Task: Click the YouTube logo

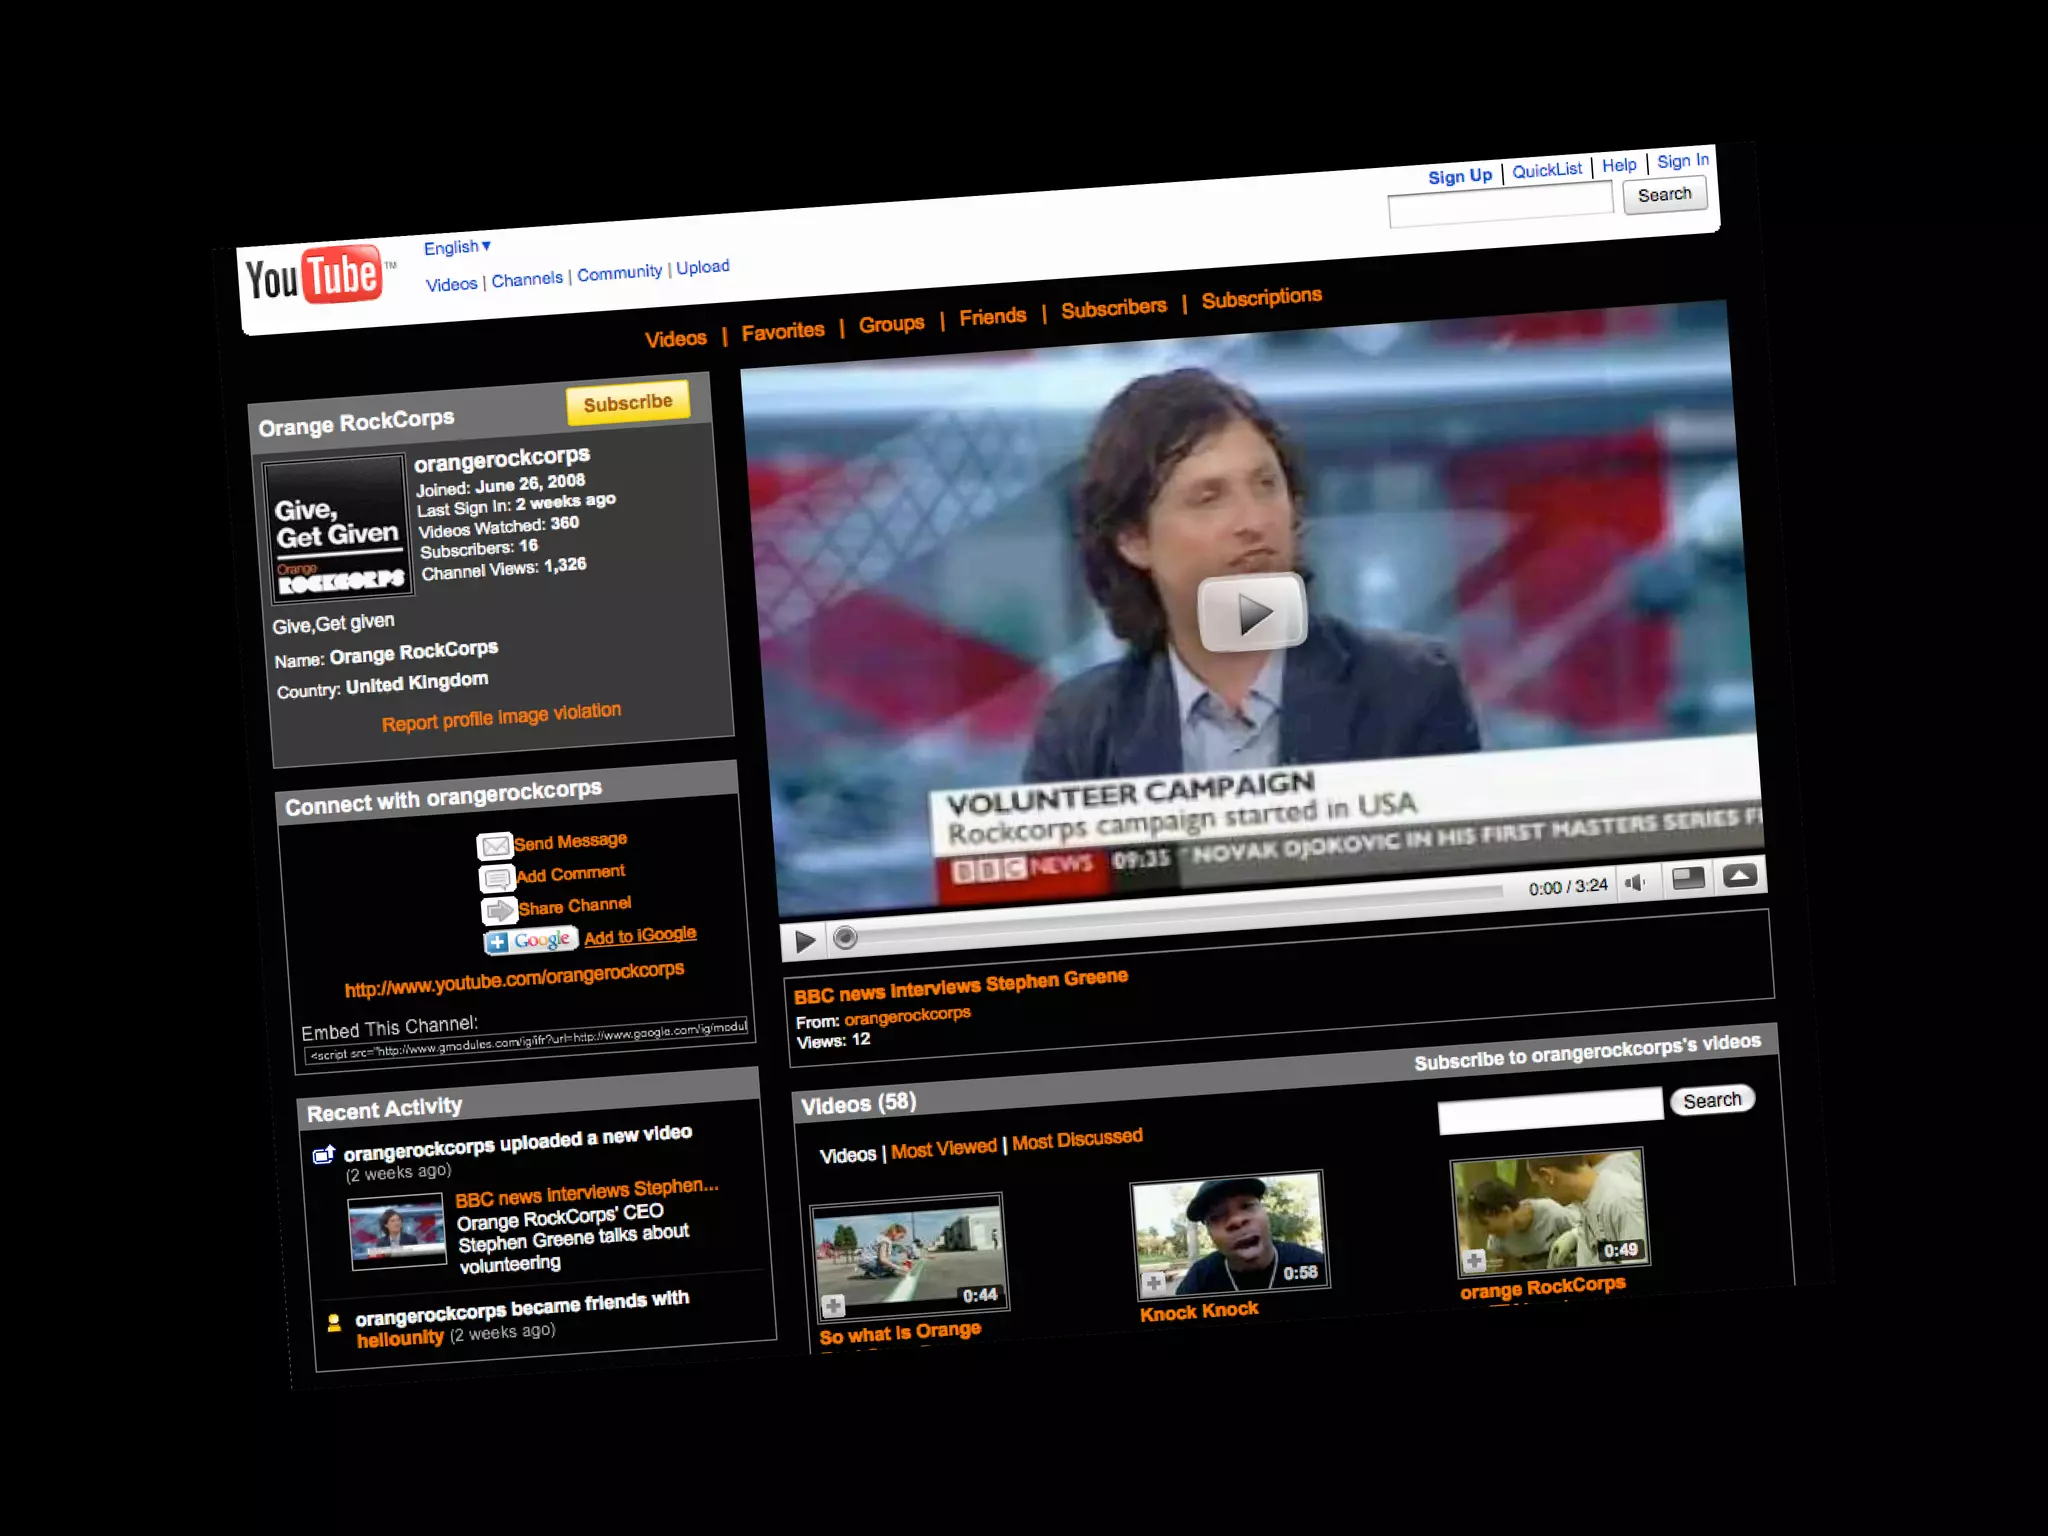Action: [x=314, y=277]
